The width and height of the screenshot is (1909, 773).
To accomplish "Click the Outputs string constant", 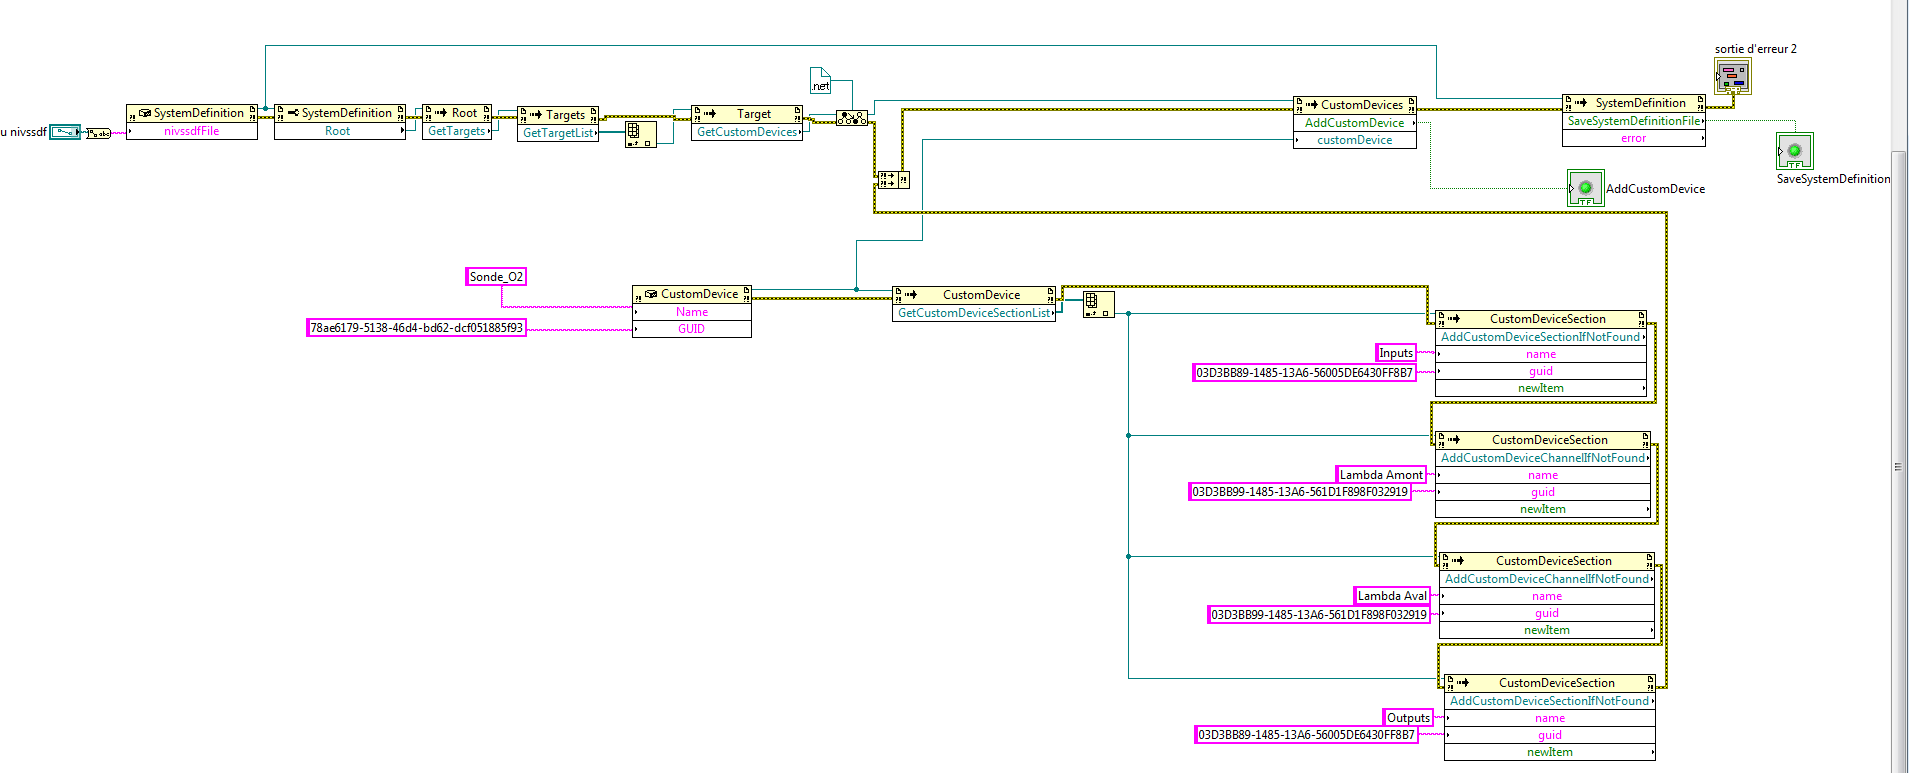I will [x=1408, y=718].
